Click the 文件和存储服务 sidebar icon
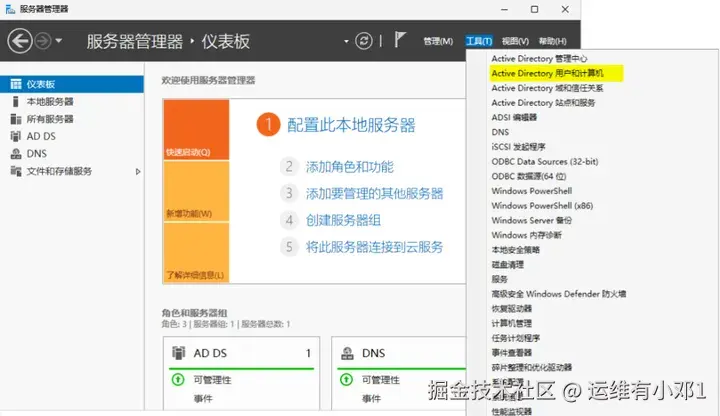720x416 pixels. click(x=16, y=171)
